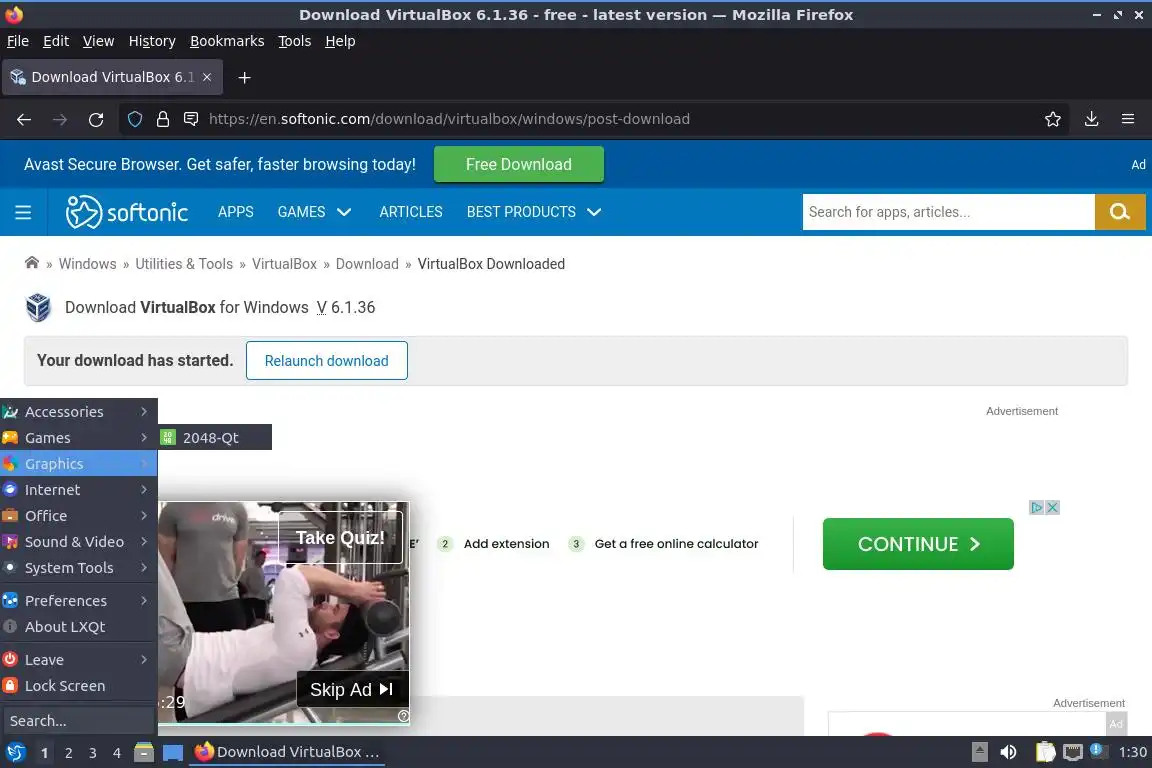
Task: Select About LXQt in the start menu
Action: (79, 627)
